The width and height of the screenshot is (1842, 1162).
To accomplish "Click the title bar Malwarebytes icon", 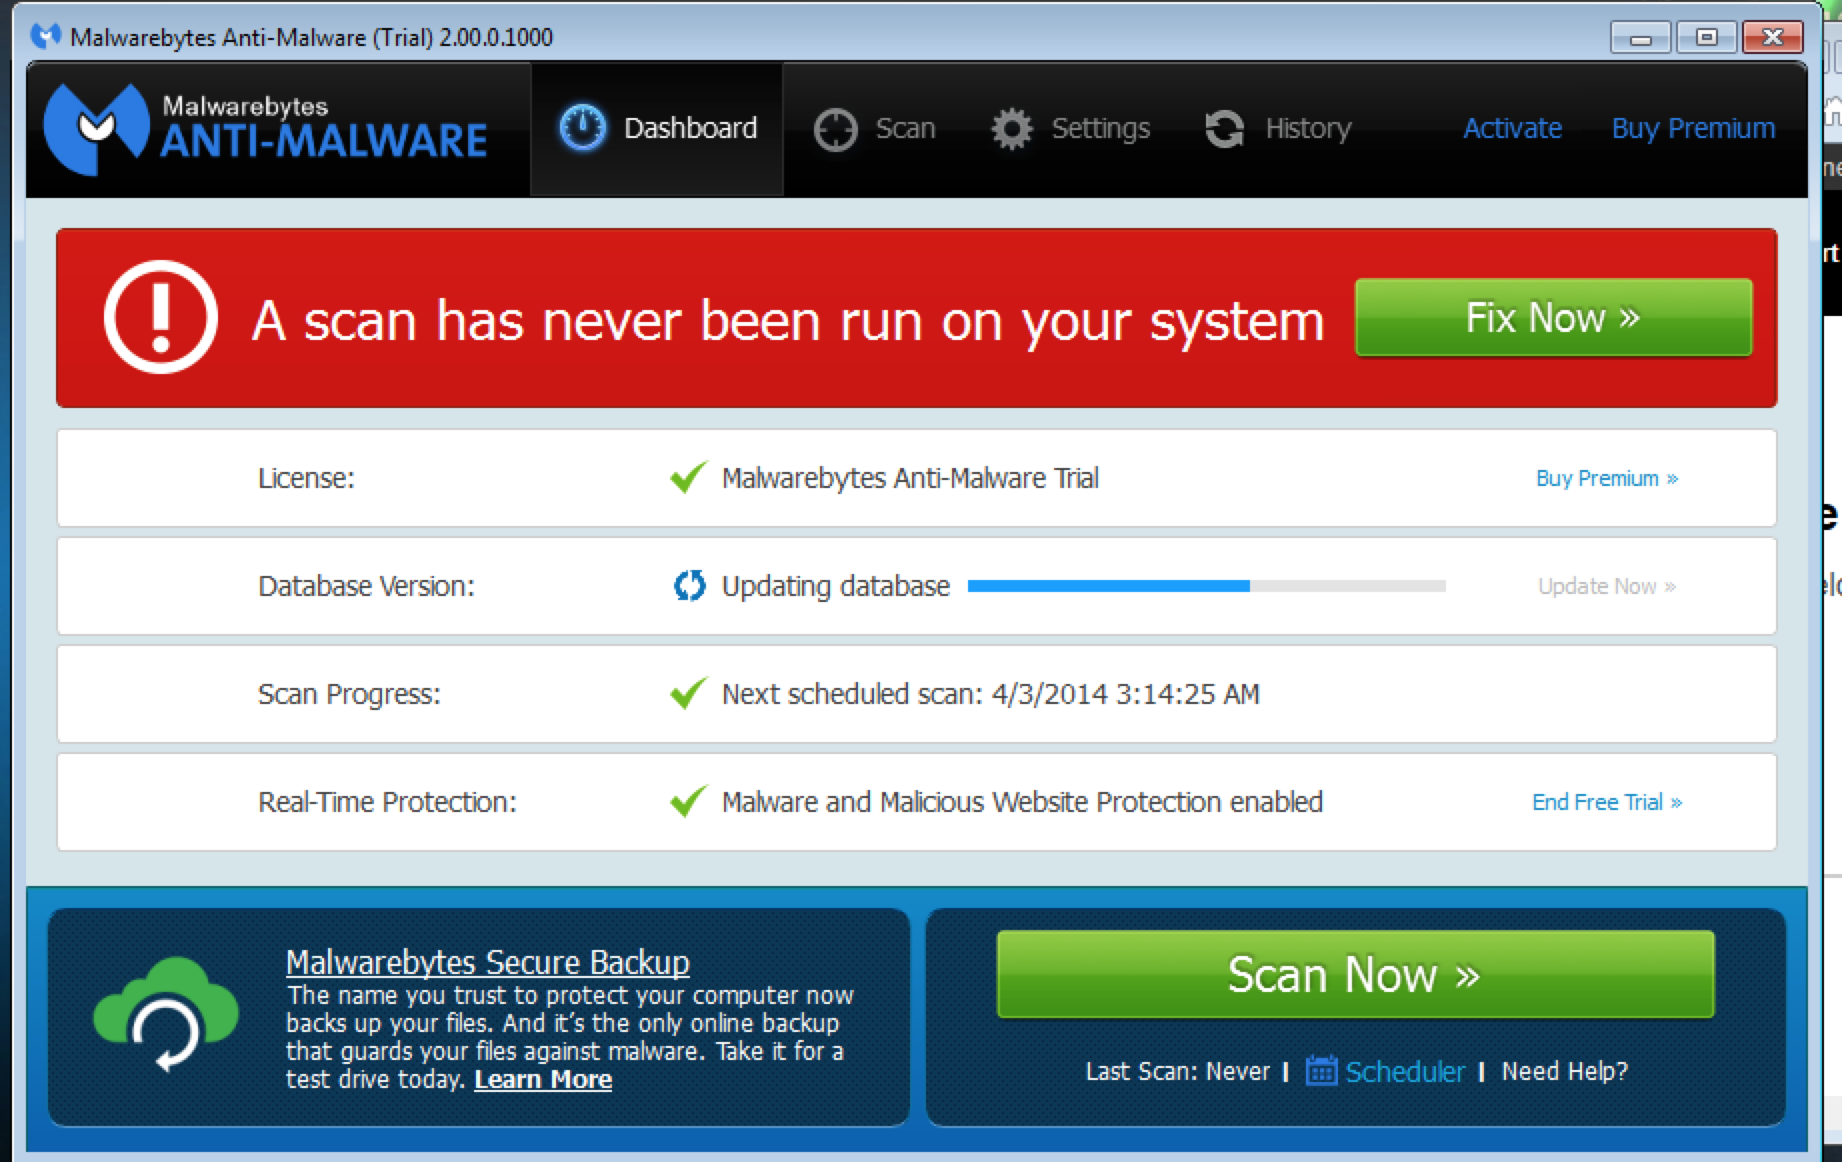I will (46, 37).
